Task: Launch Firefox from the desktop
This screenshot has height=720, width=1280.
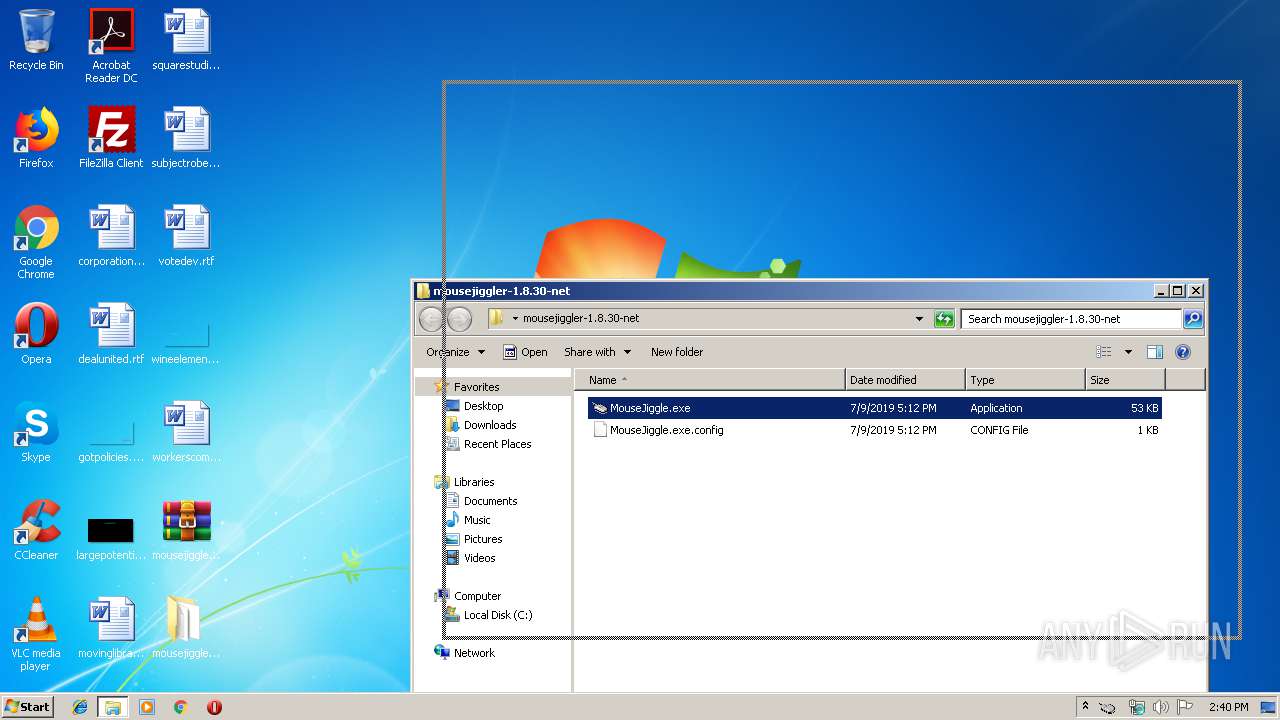Action: coord(36,138)
